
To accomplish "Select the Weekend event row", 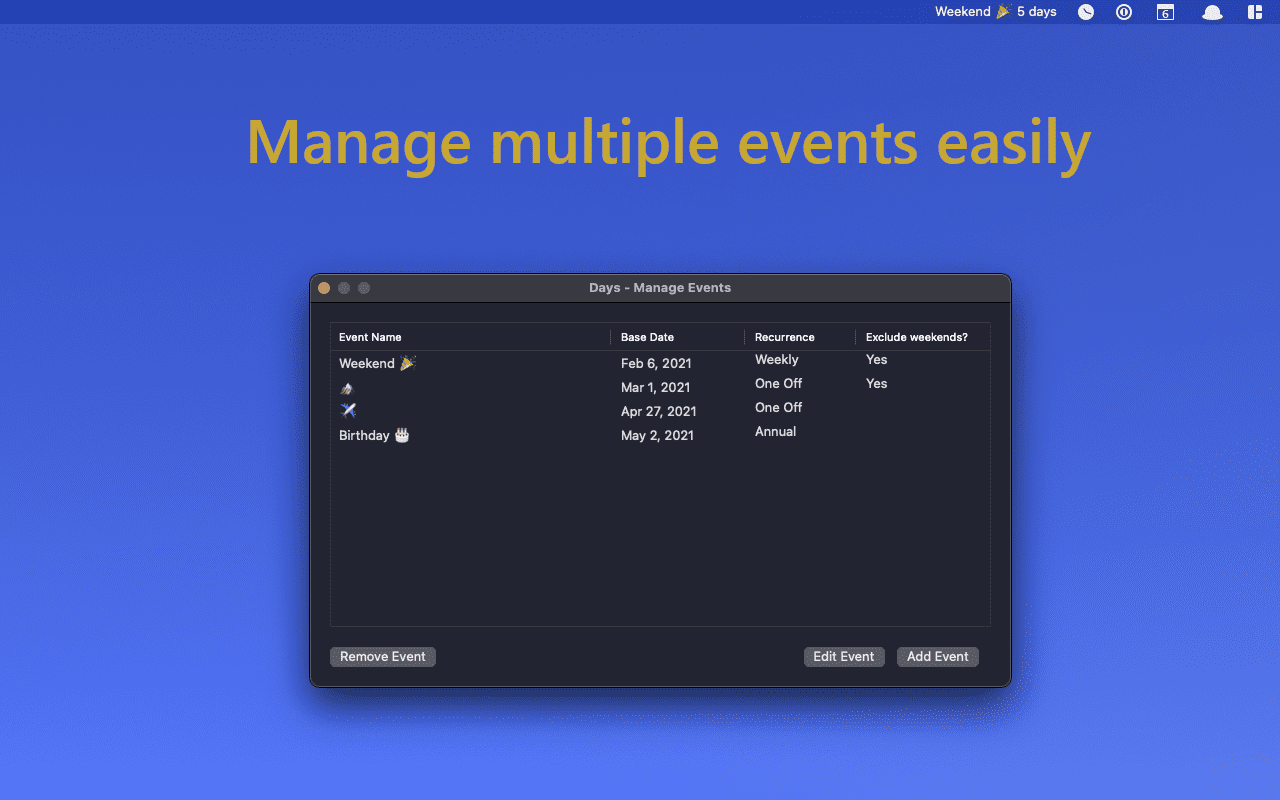I will [x=470, y=362].
